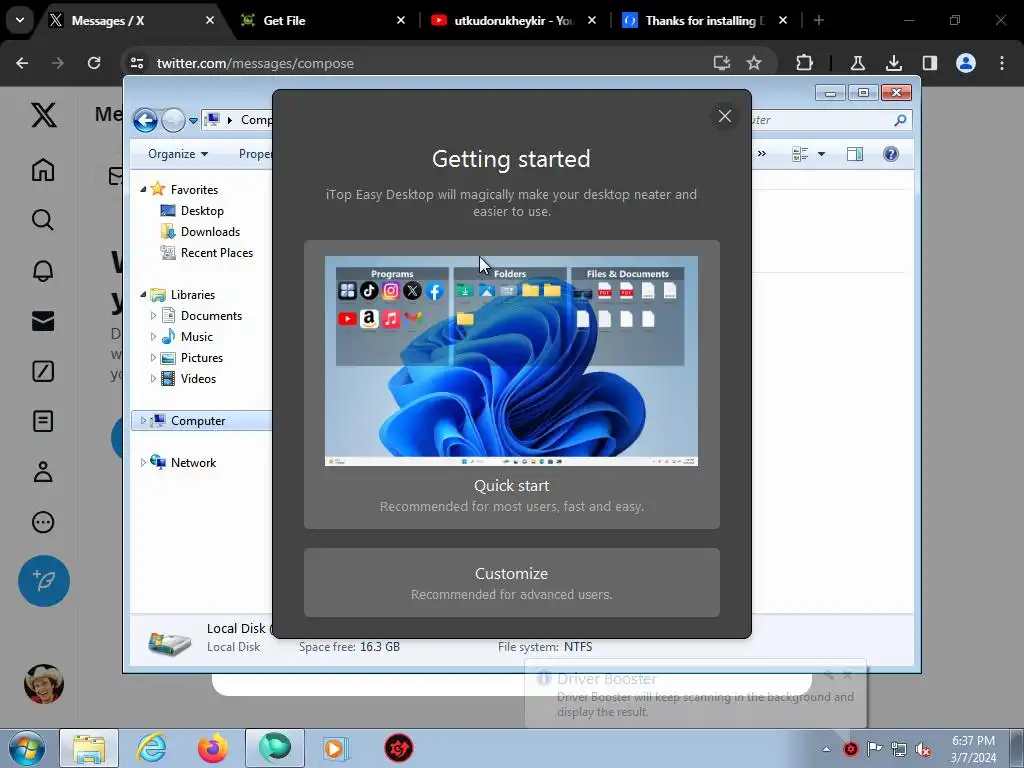The height and width of the screenshot is (768, 1024).
Task: Toggle the Explorer preview pane icon
Action: pyautogui.click(x=855, y=154)
